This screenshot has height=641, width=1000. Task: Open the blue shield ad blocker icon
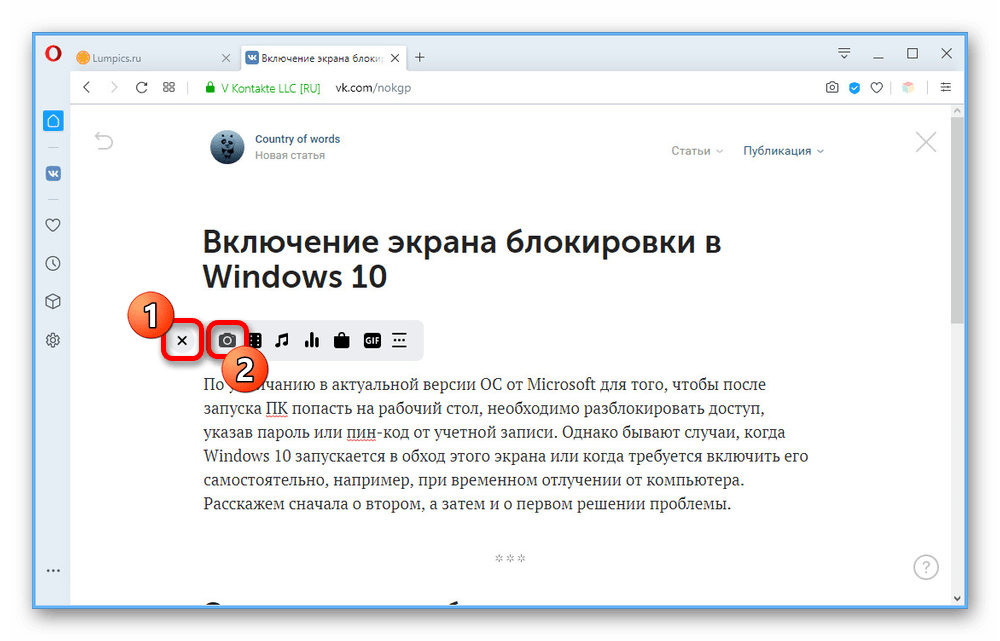(855, 88)
